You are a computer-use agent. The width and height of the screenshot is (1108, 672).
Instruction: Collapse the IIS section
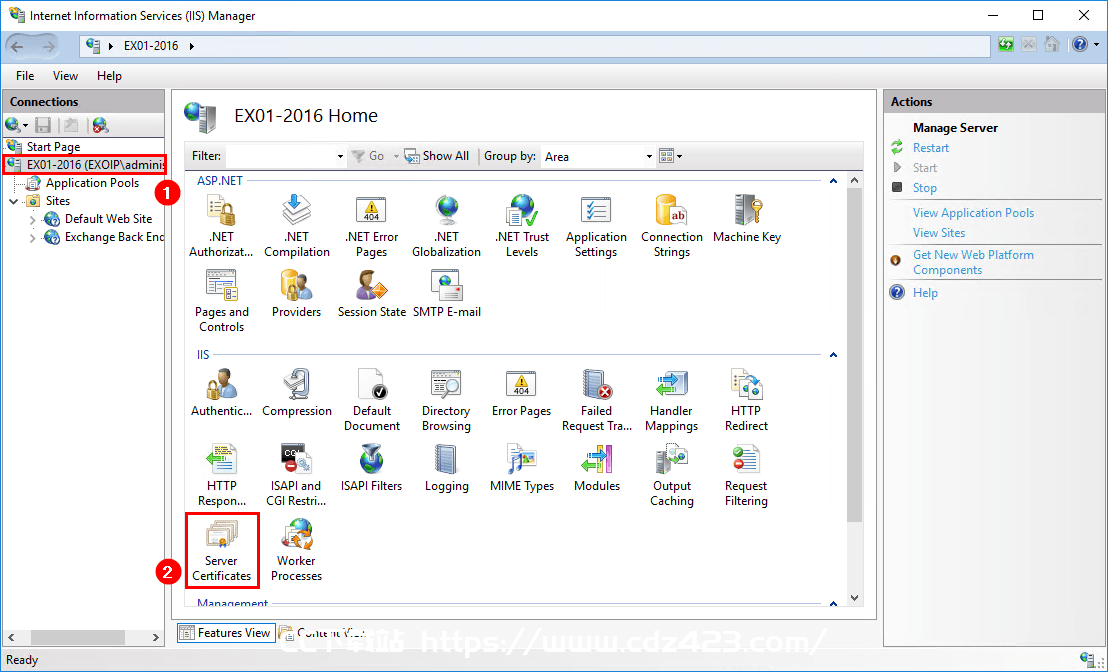pos(833,355)
